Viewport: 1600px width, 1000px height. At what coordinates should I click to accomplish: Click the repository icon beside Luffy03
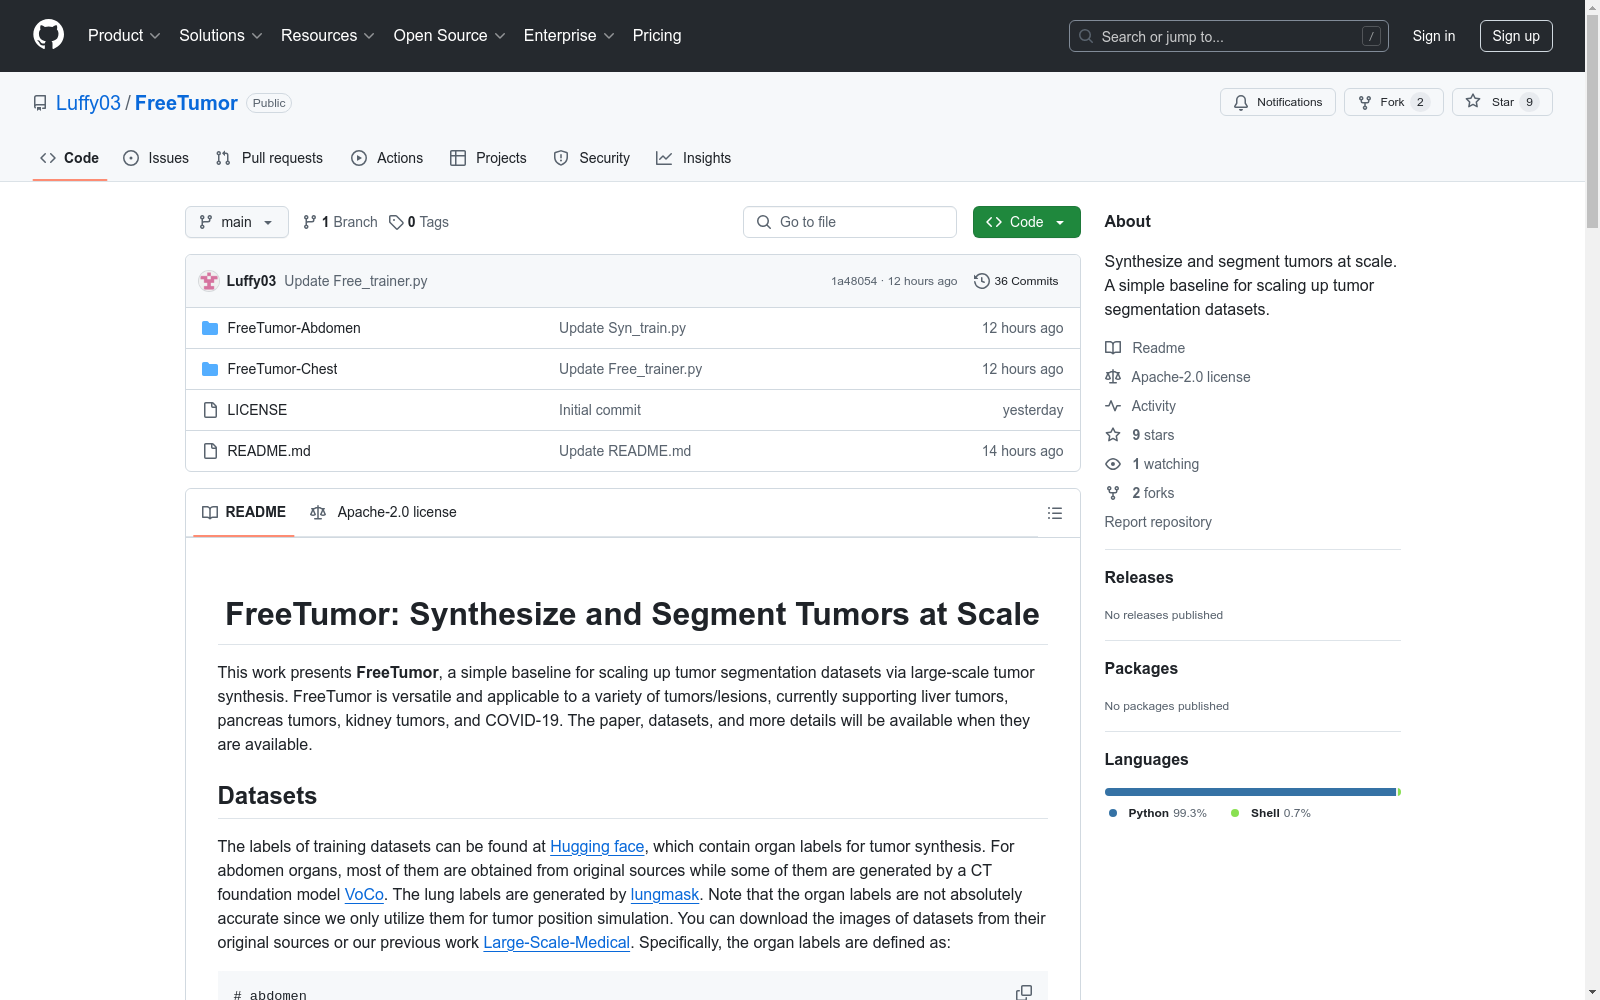tap(40, 103)
